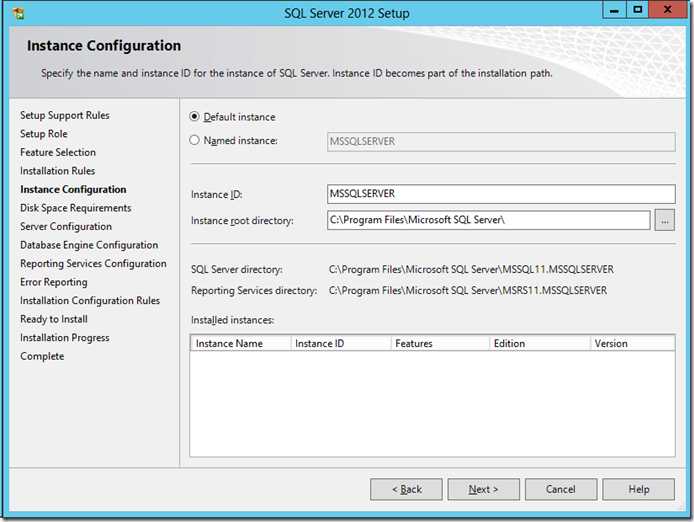The height and width of the screenshot is (522, 694).
Task: Cancel the SQL Server setup
Action: coord(561,489)
